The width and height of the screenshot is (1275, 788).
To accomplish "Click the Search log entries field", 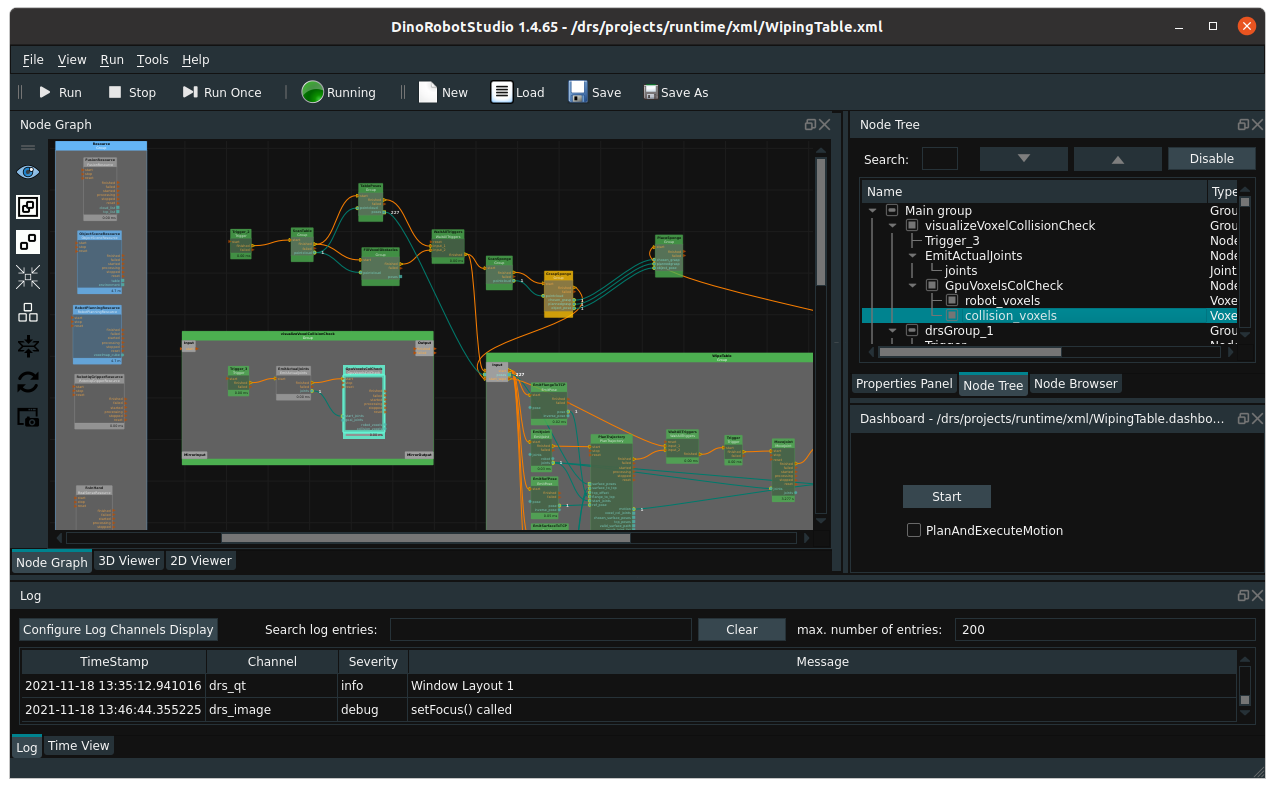I will pos(540,629).
